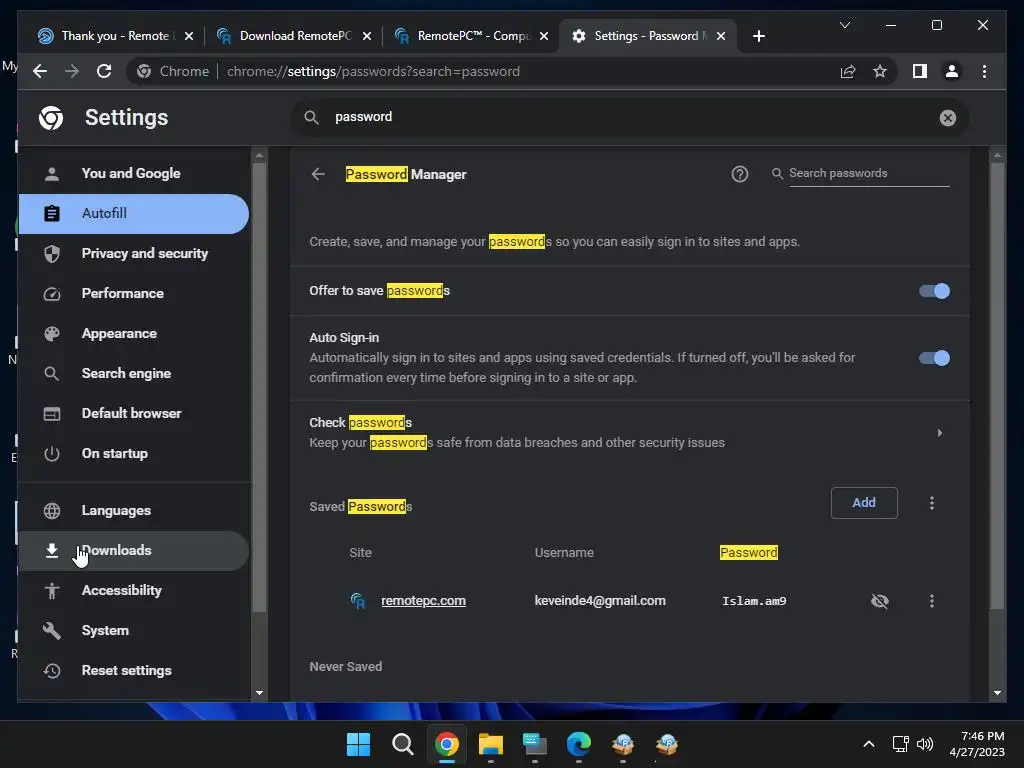Open Languages settings section

[134, 511]
